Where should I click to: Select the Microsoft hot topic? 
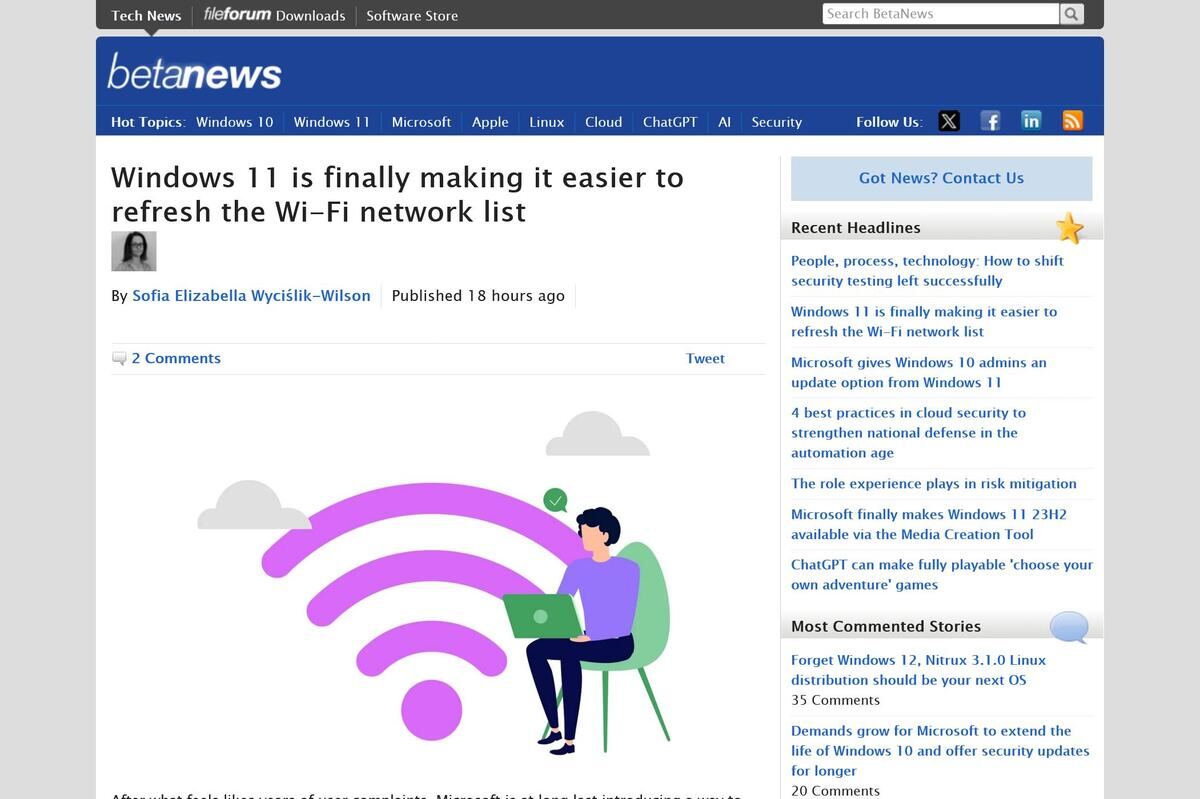click(421, 122)
